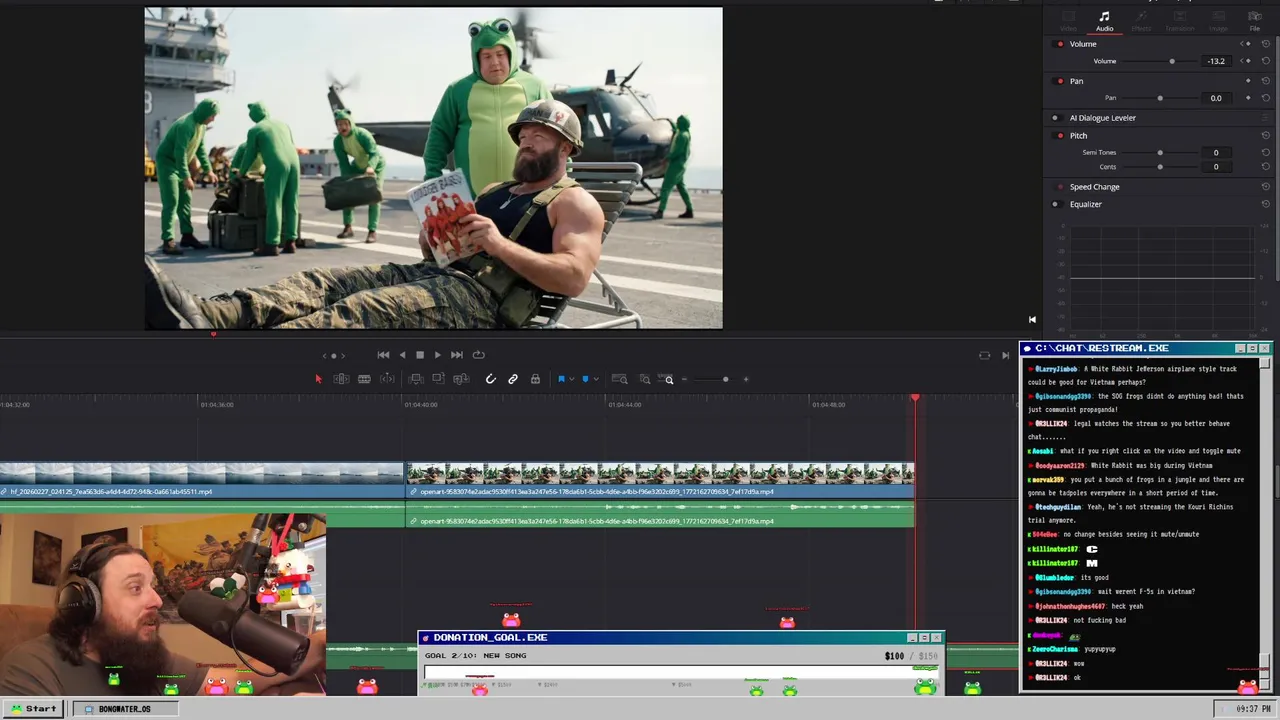Click the Full Extent Zoom icon

(x=619, y=379)
